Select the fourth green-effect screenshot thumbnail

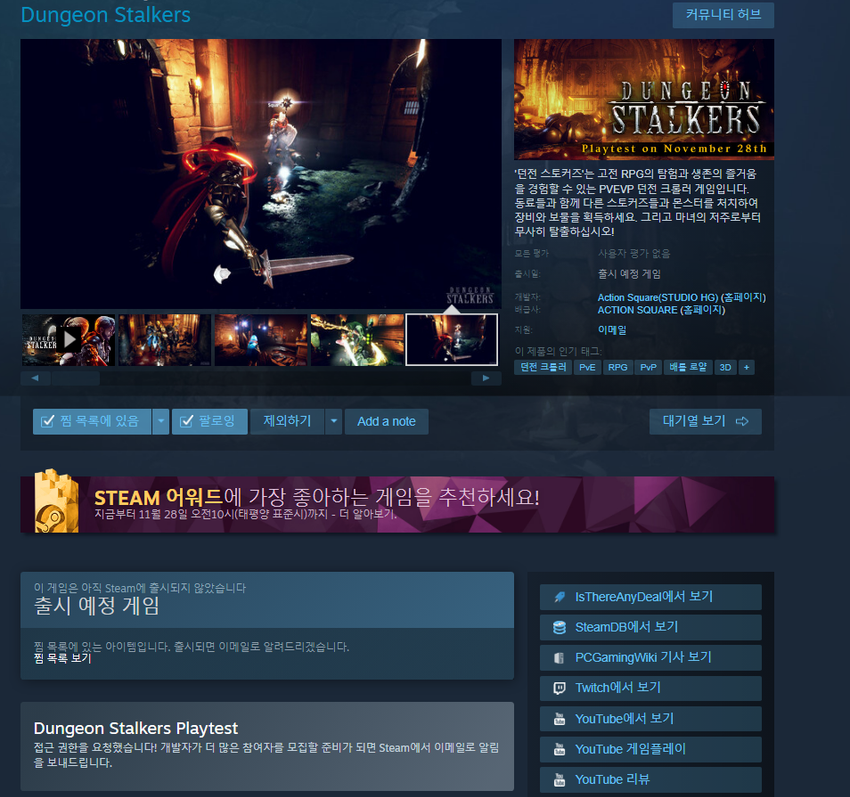click(x=357, y=340)
